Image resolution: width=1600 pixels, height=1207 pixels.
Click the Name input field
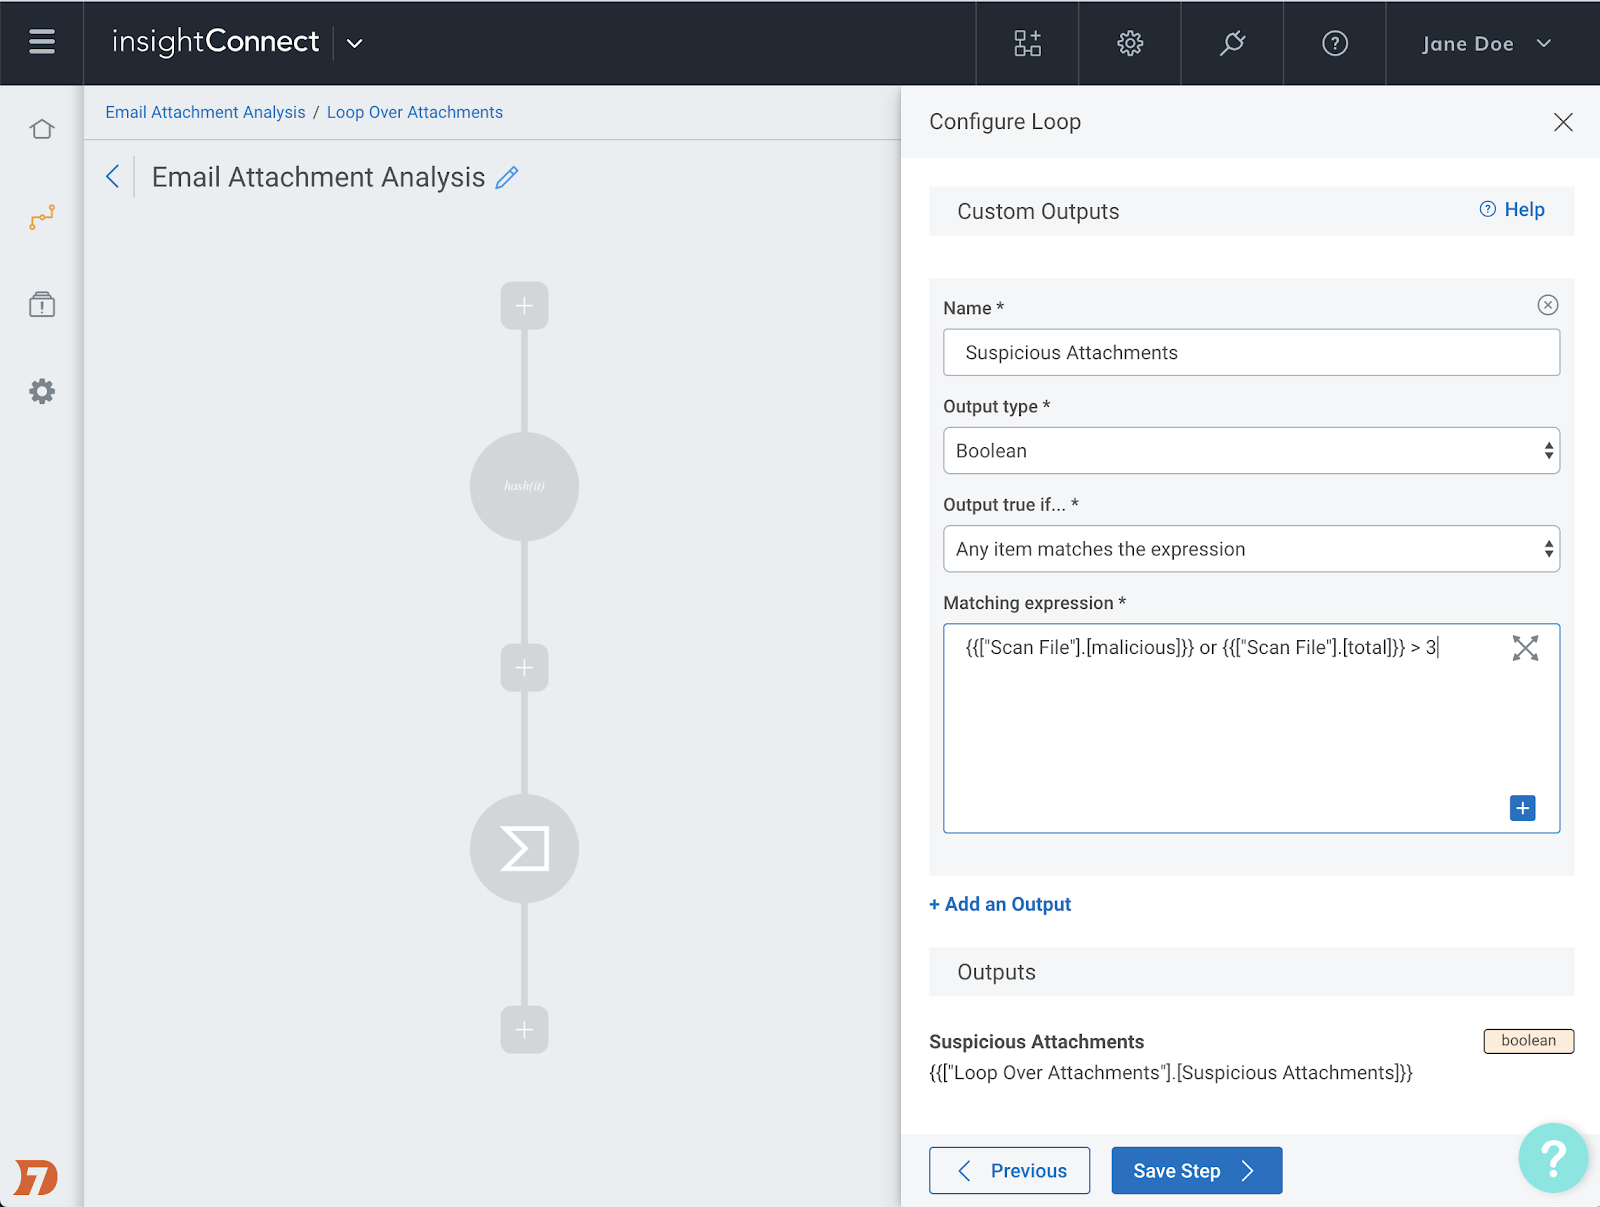(x=1250, y=353)
